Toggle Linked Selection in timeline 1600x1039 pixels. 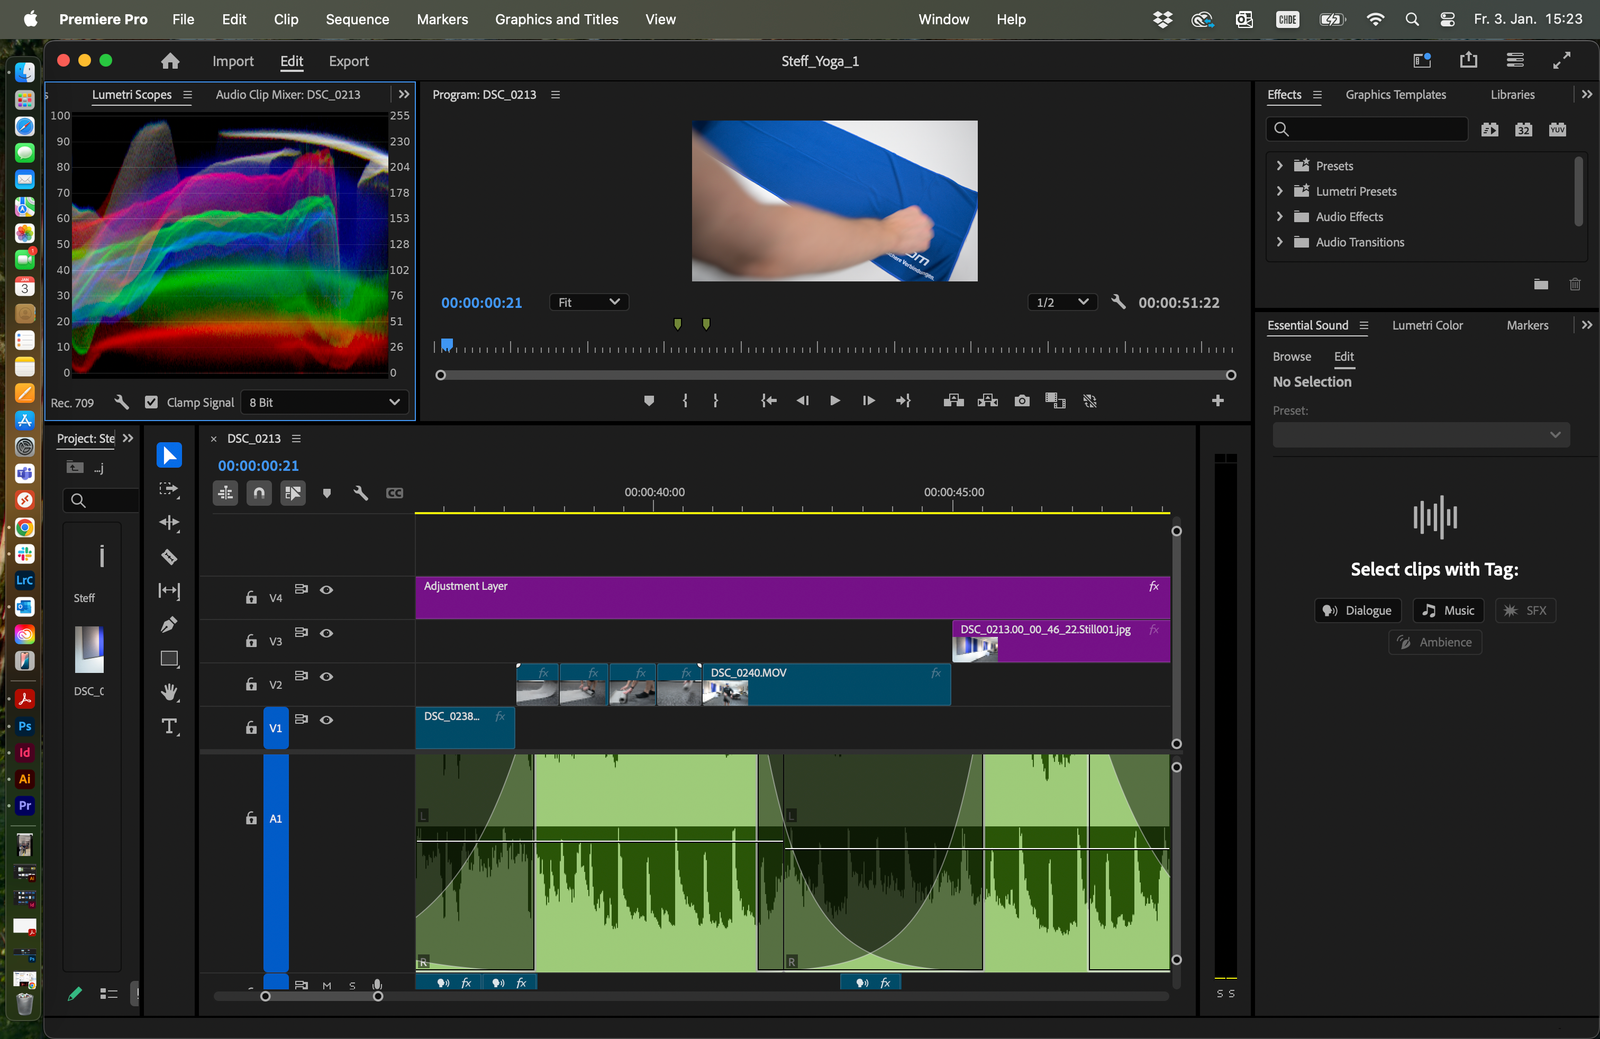293,493
